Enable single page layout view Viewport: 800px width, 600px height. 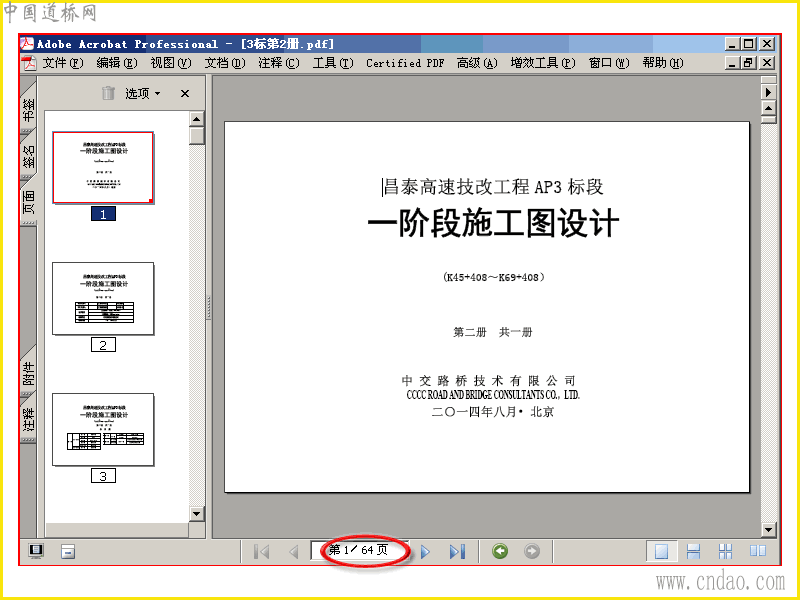[x=661, y=552]
